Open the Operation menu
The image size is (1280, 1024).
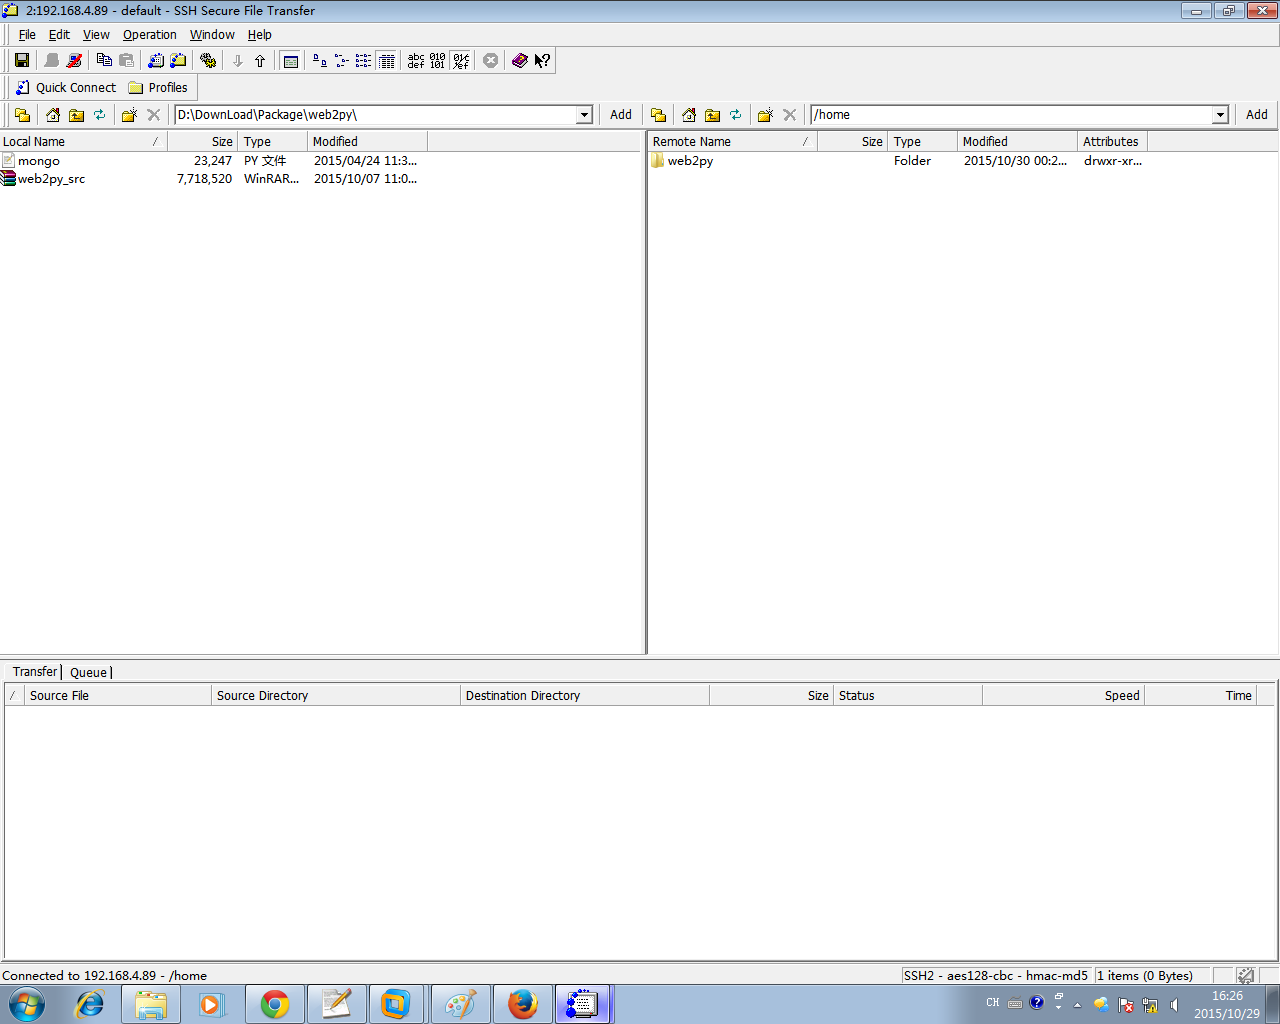[x=150, y=35]
